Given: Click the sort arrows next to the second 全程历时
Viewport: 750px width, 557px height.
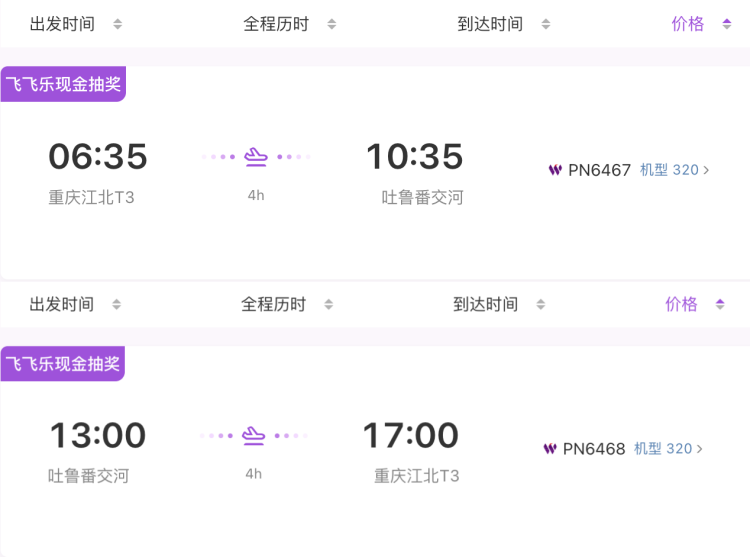Looking at the screenshot, I should pyautogui.click(x=329, y=304).
